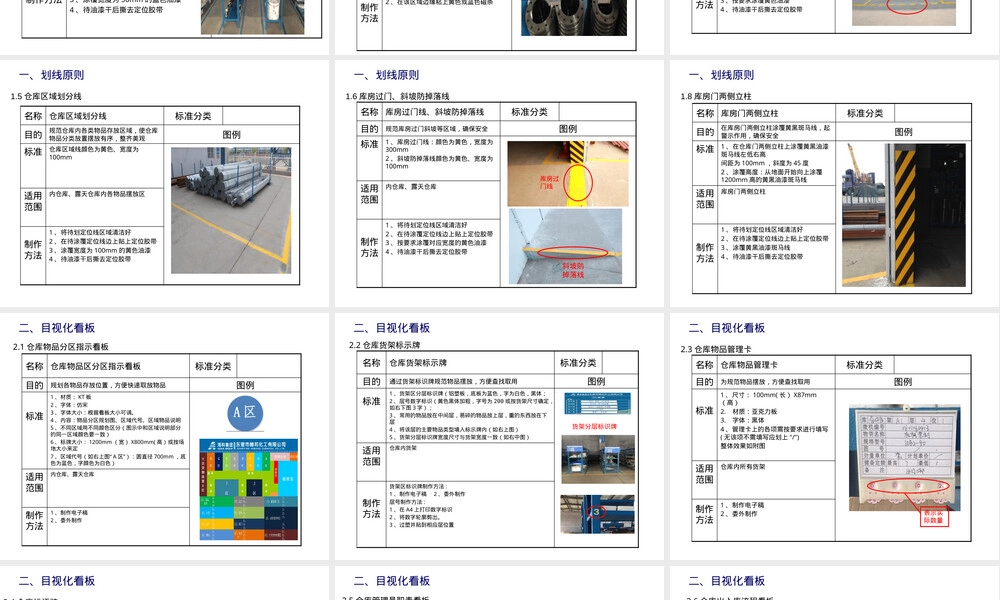The height and width of the screenshot is (600, 1000).
Task: Click the subtitle '2.3 仓库物品管理卡'
Action: coord(716,349)
